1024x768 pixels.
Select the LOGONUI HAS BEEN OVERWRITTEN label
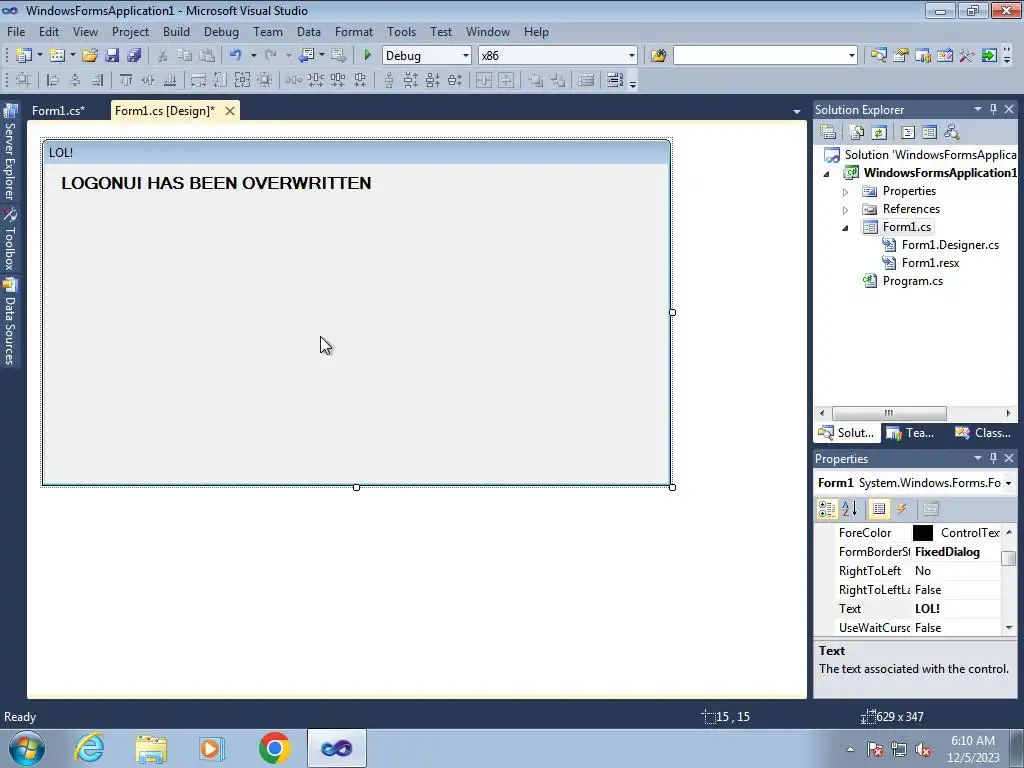216,183
